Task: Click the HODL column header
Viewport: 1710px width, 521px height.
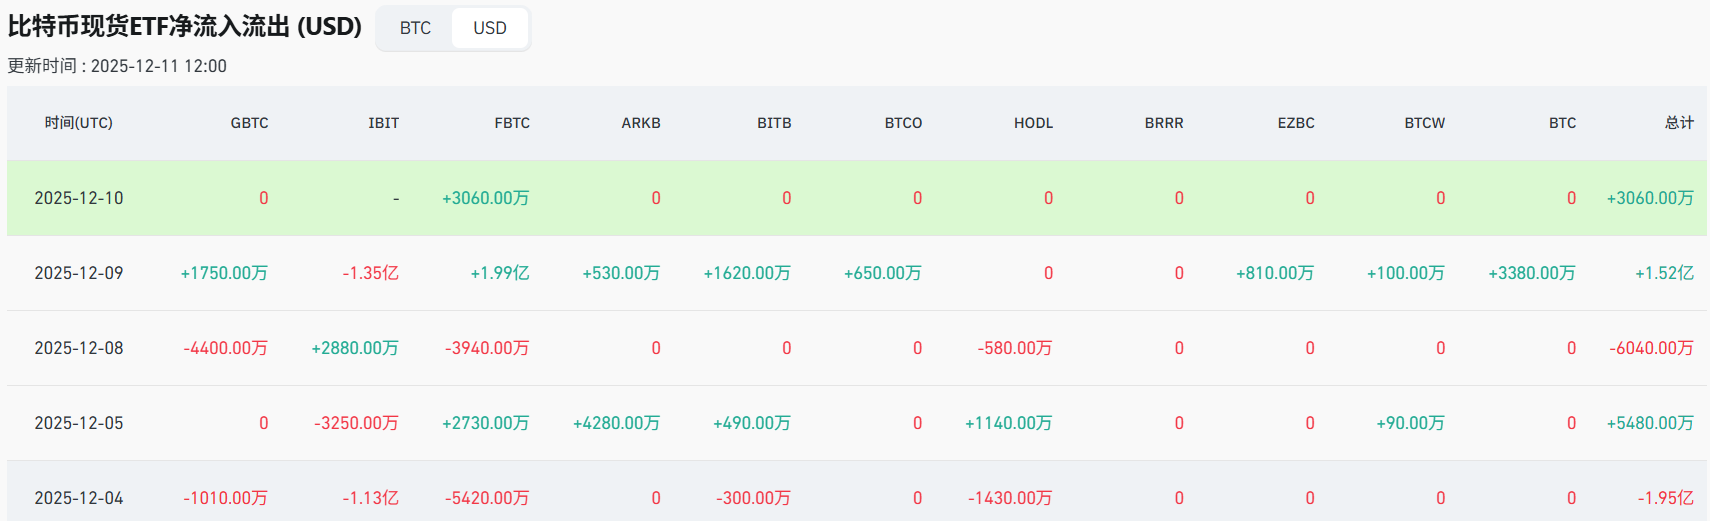Action: tap(1033, 123)
